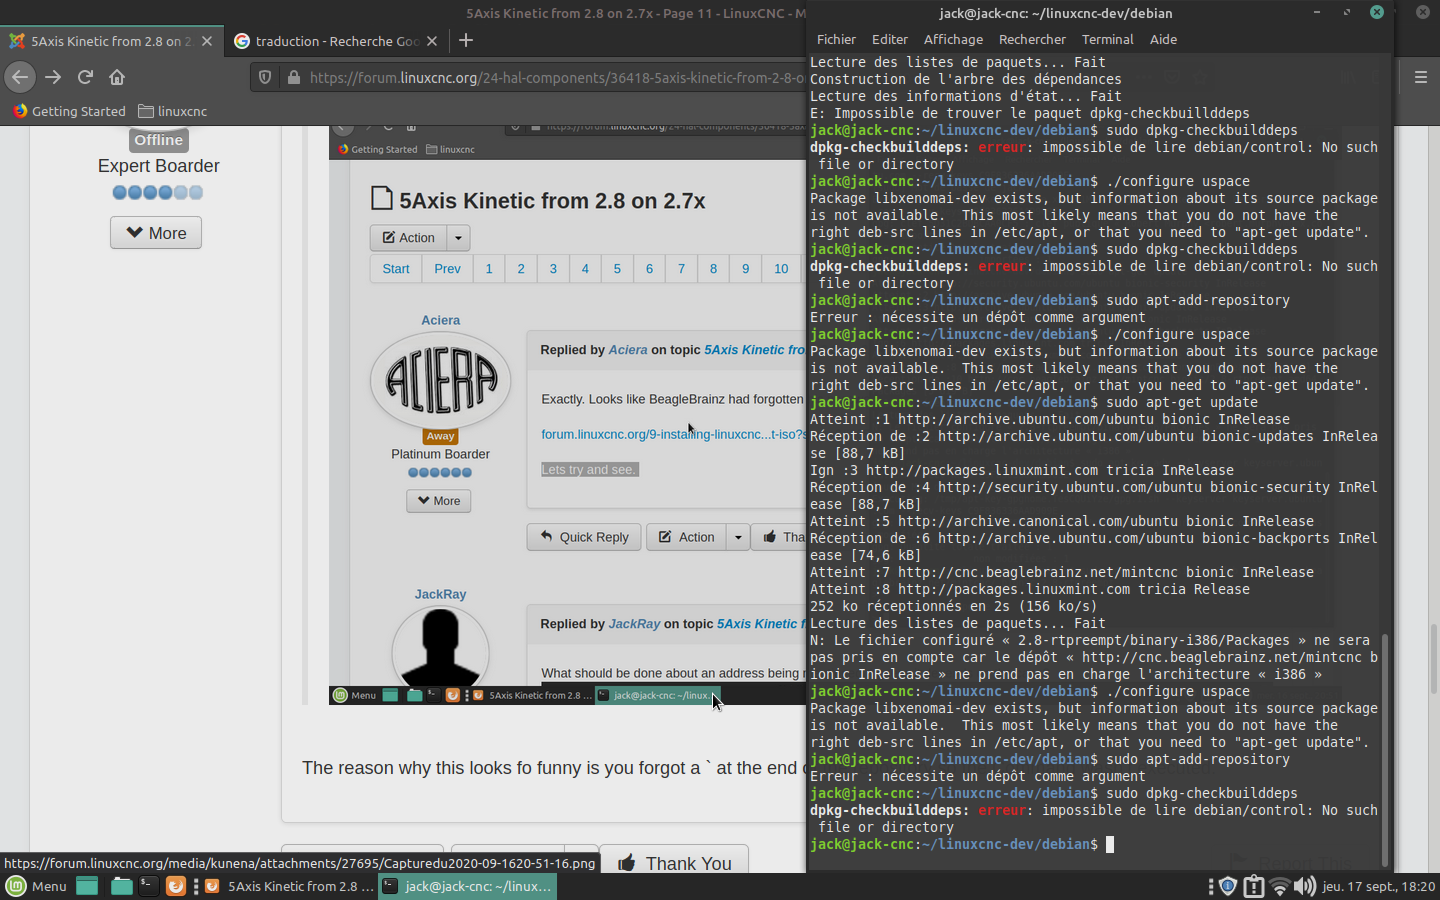Open the Wi-Fi network tray icon
Viewport: 1440px width, 900px height.
pyautogui.click(x=1279, y=886)
